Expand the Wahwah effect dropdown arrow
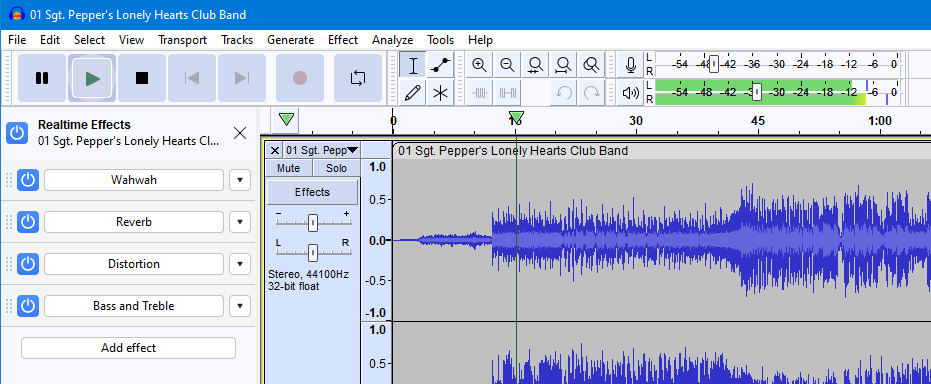This screenshot has height=384, width=931. pyautogui.click(x=240, y=180)
